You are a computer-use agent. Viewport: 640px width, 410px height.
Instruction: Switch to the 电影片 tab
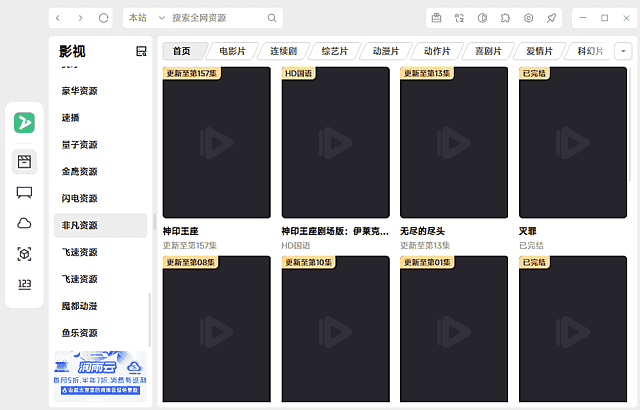click(x=233, y=51)
